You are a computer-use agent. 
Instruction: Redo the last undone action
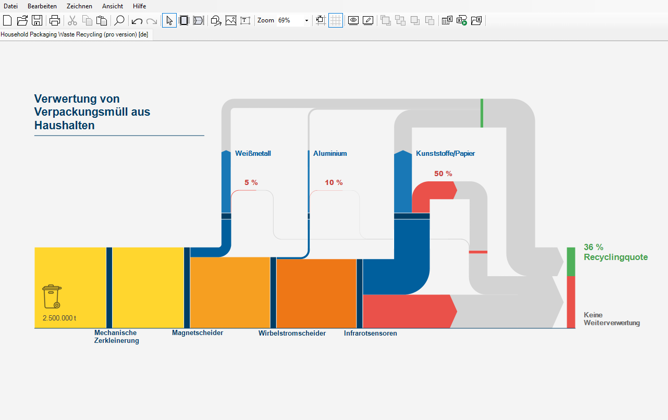(151, 20)
